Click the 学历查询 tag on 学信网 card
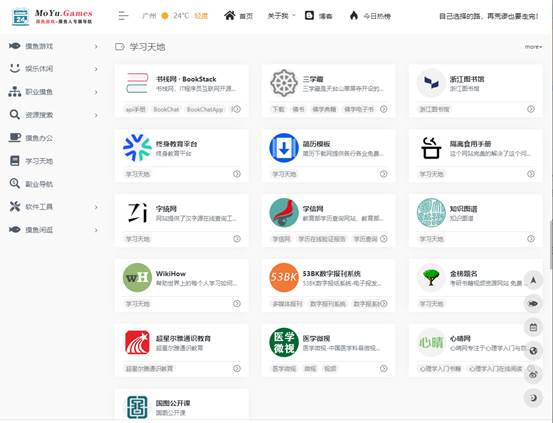The width and height of the screenshot is (553, 423). [365, 239]
